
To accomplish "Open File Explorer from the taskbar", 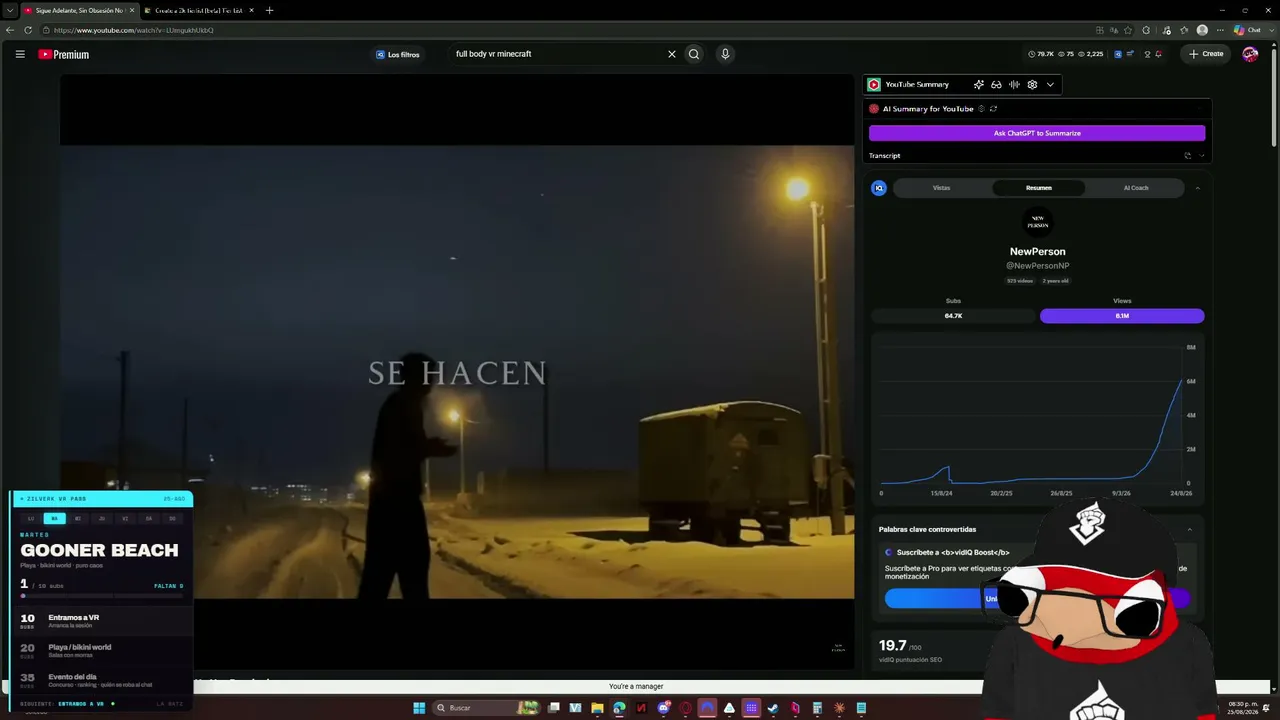I will pyautogui.click(x=597, y=708).
